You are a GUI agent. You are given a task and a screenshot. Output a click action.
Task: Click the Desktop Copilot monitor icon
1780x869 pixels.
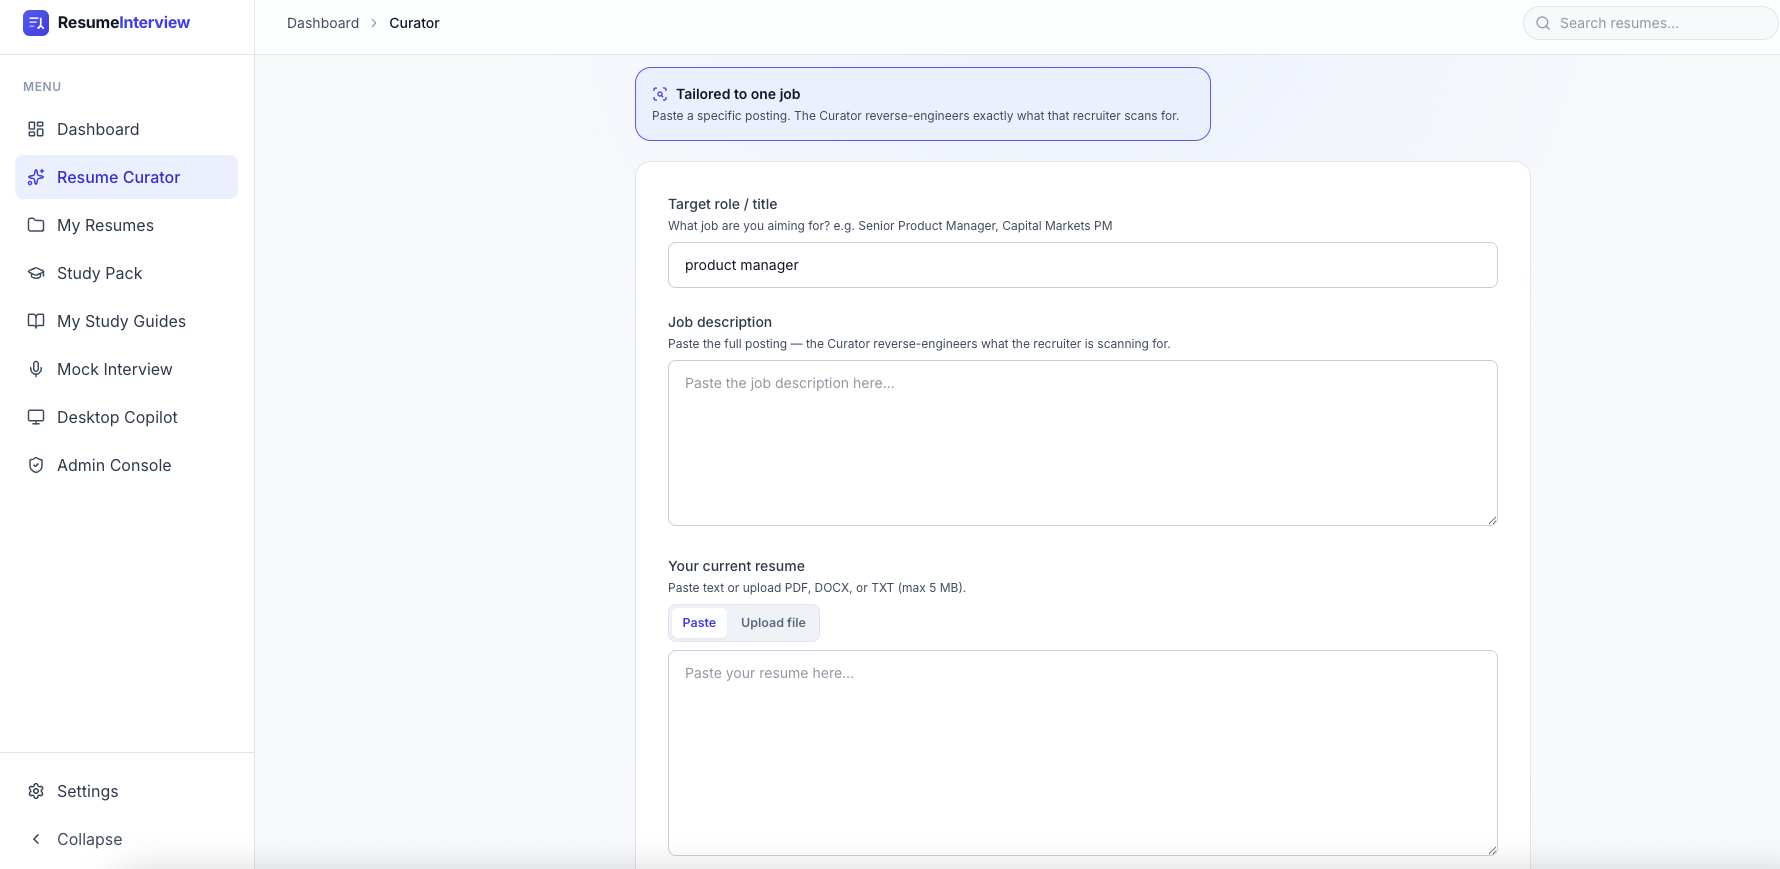click(x=36, y=417)
